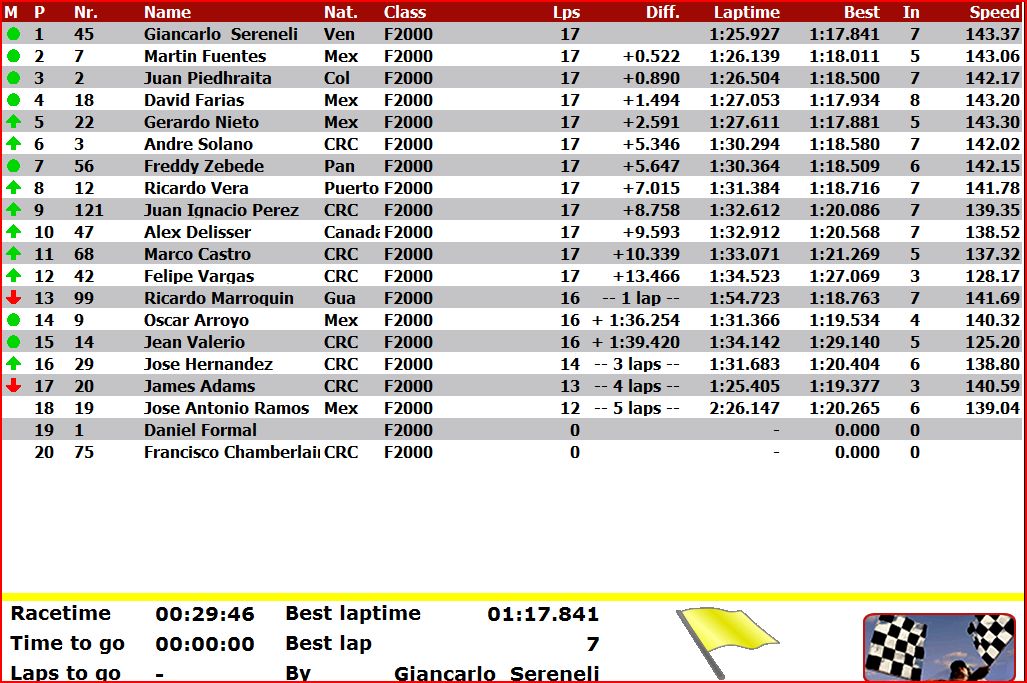Click the checkered flag image
The image size is (1027, 683).
click(x=938, y=646)
